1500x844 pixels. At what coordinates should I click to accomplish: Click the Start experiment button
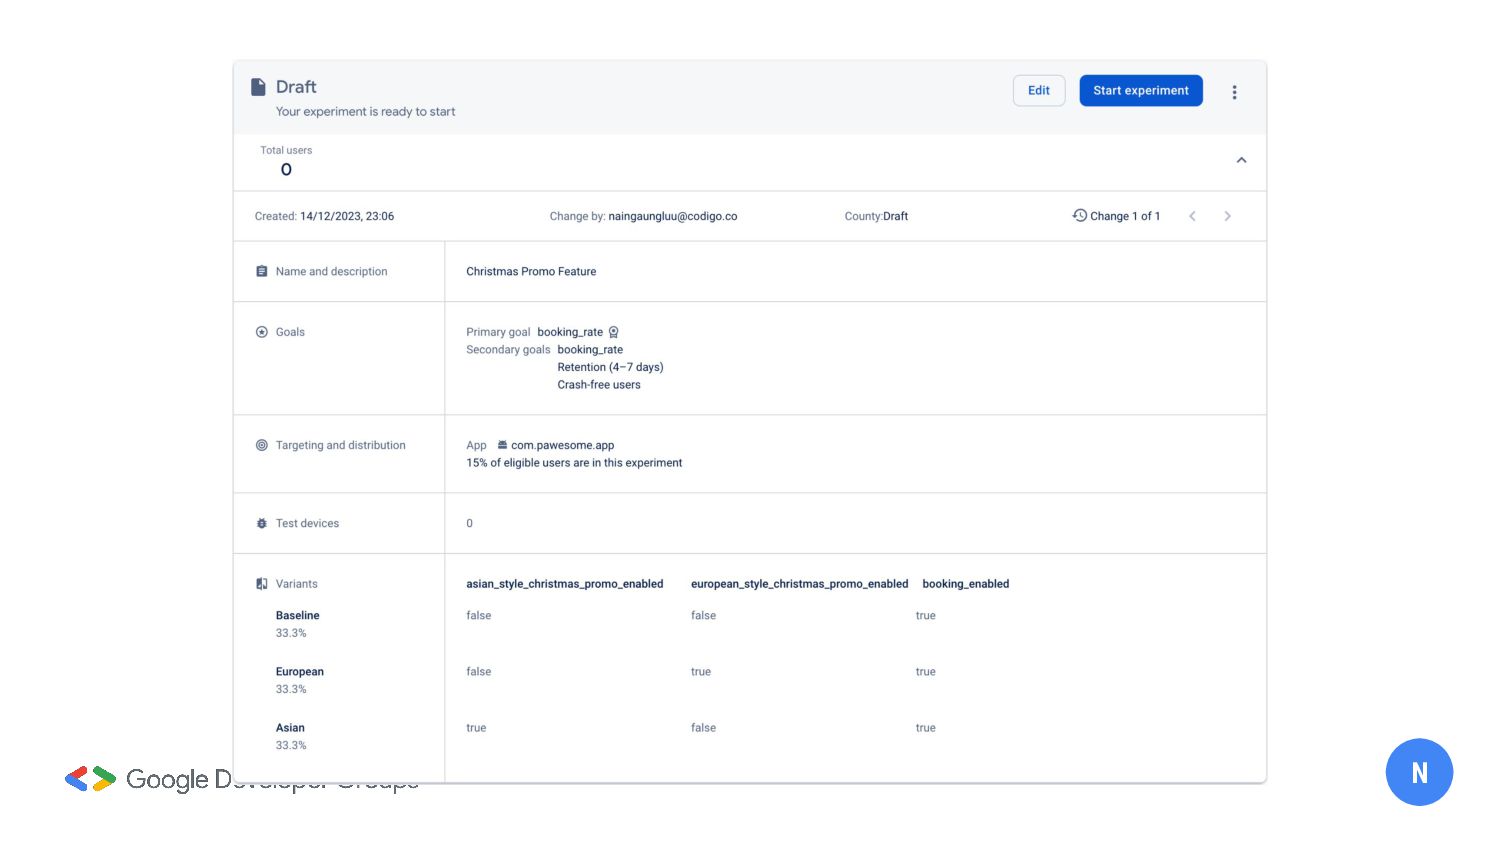tap(1140, 91)
